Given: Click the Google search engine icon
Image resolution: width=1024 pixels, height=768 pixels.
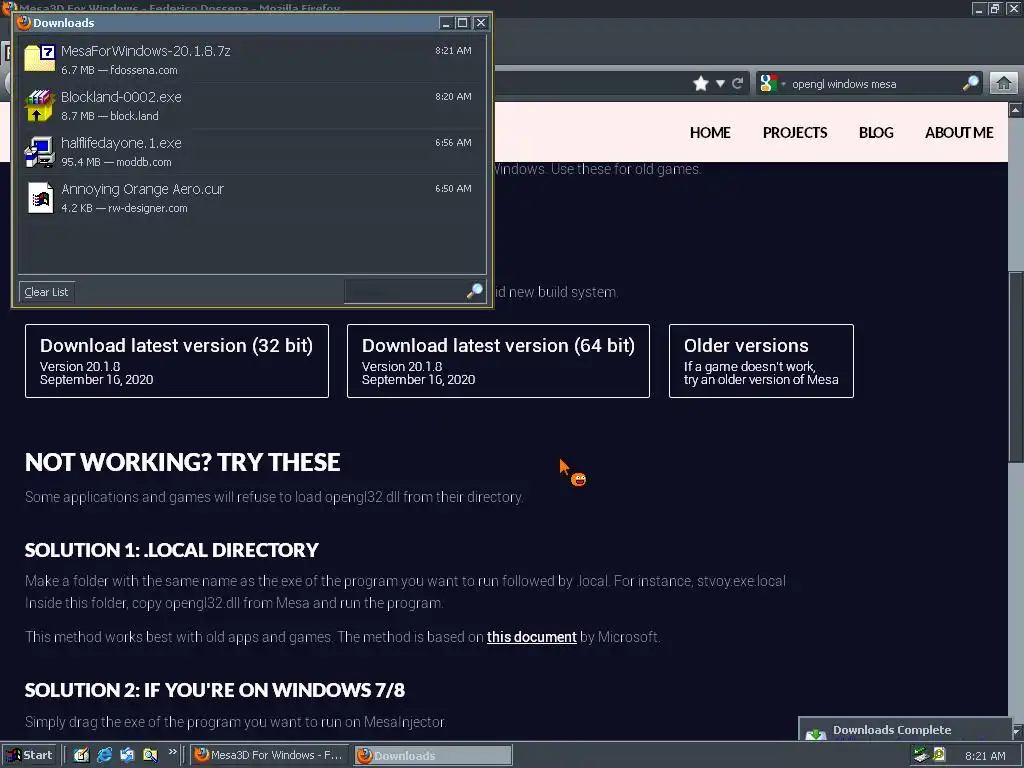Looking at the screenshot, I should (x=769, y=84).
